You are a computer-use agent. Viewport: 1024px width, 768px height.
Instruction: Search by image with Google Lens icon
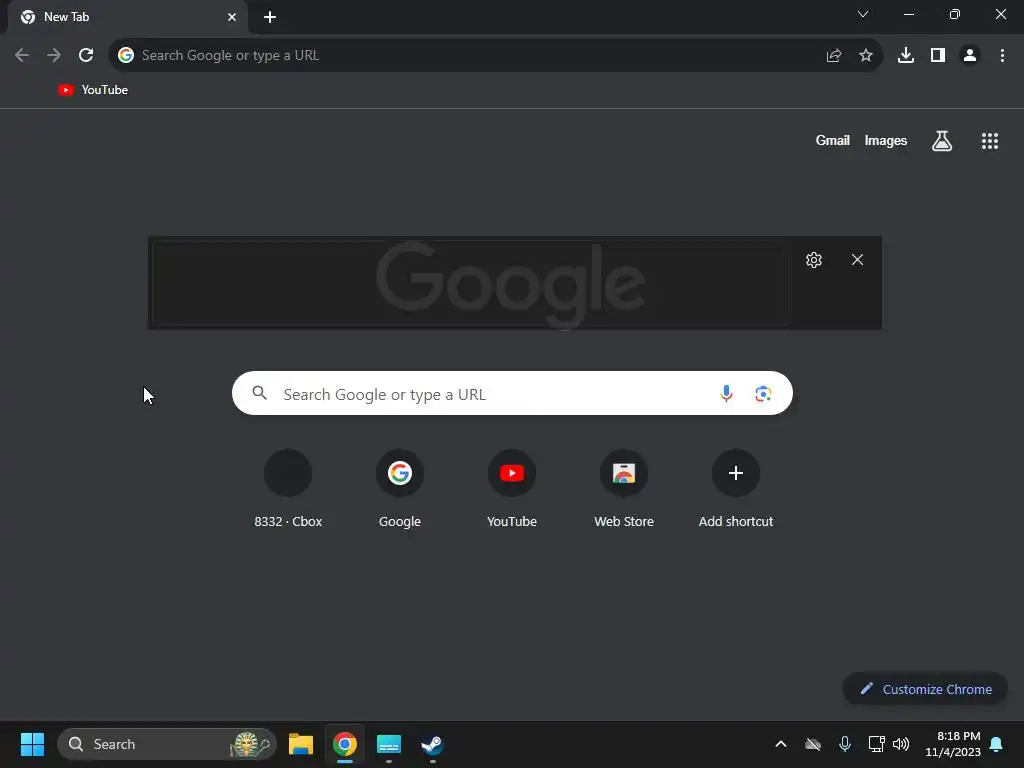(x=763, y=393)
